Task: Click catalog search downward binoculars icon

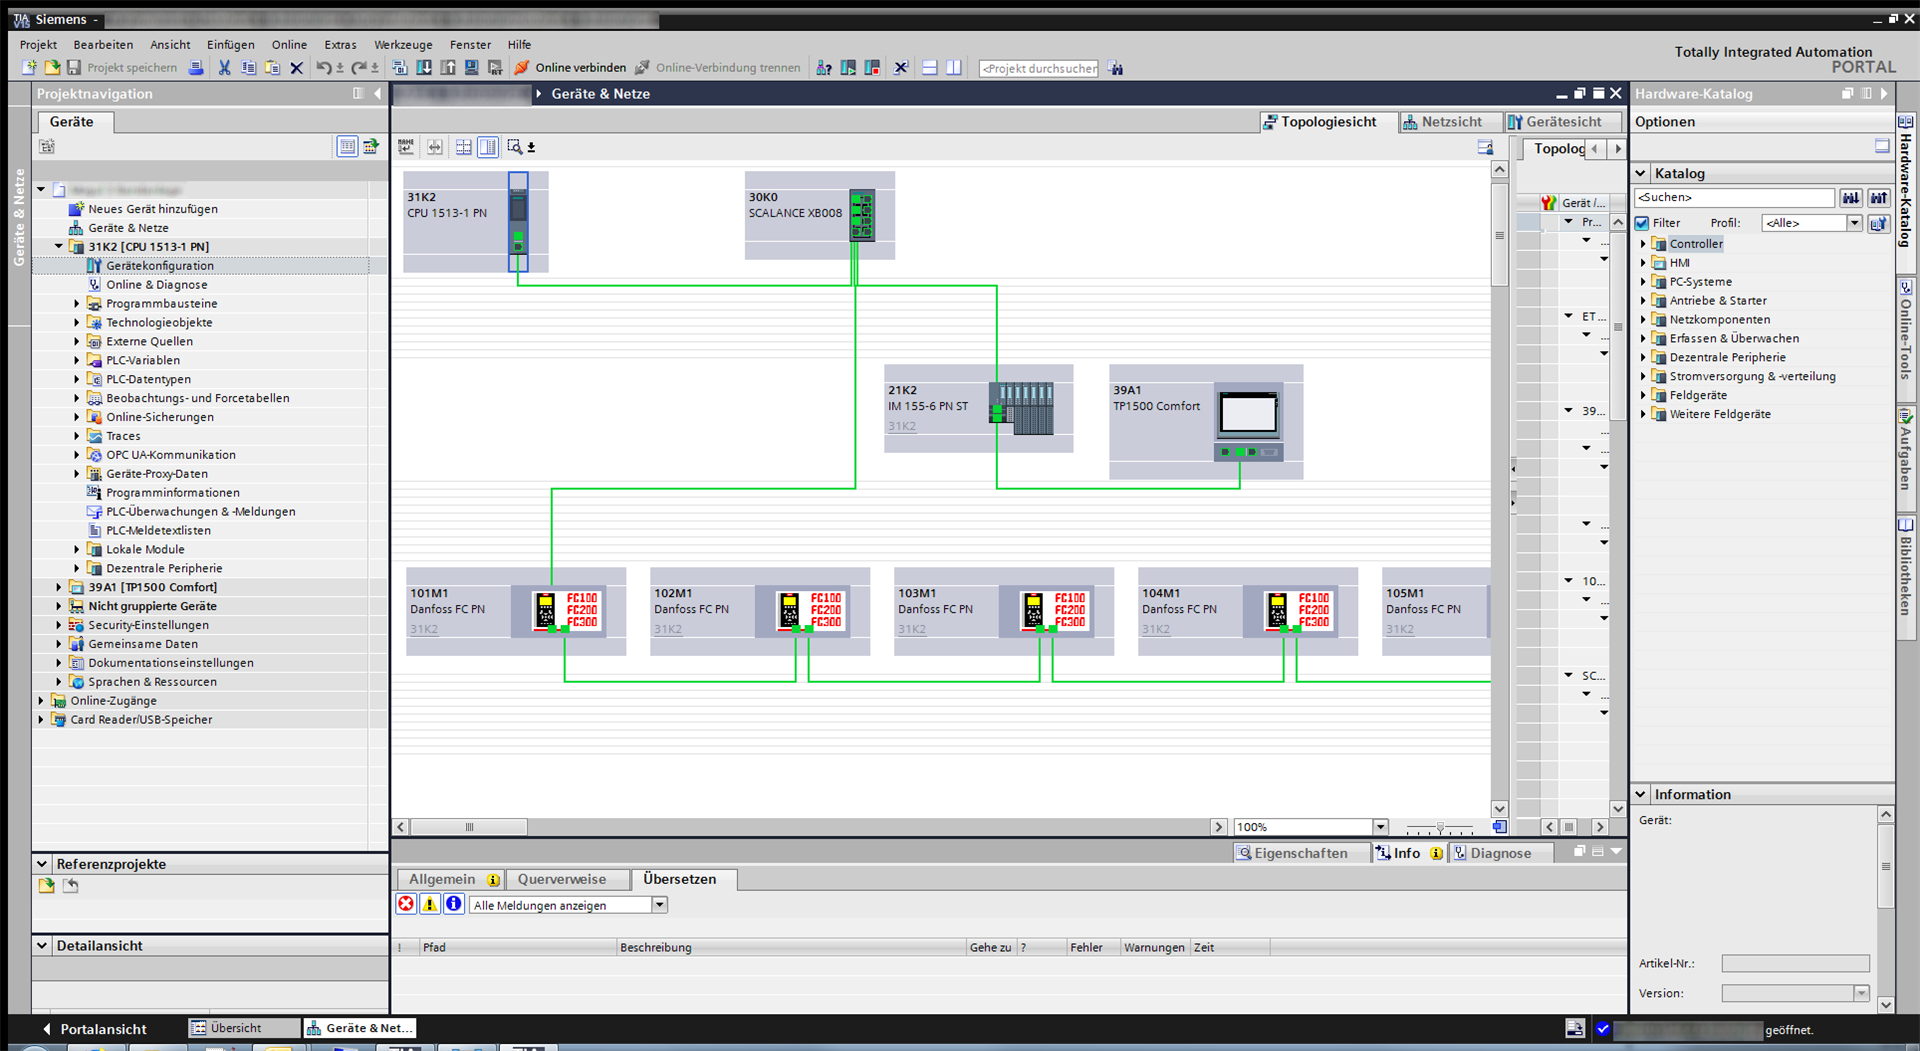Action: pyautogui.click(x=1851, y=198)
